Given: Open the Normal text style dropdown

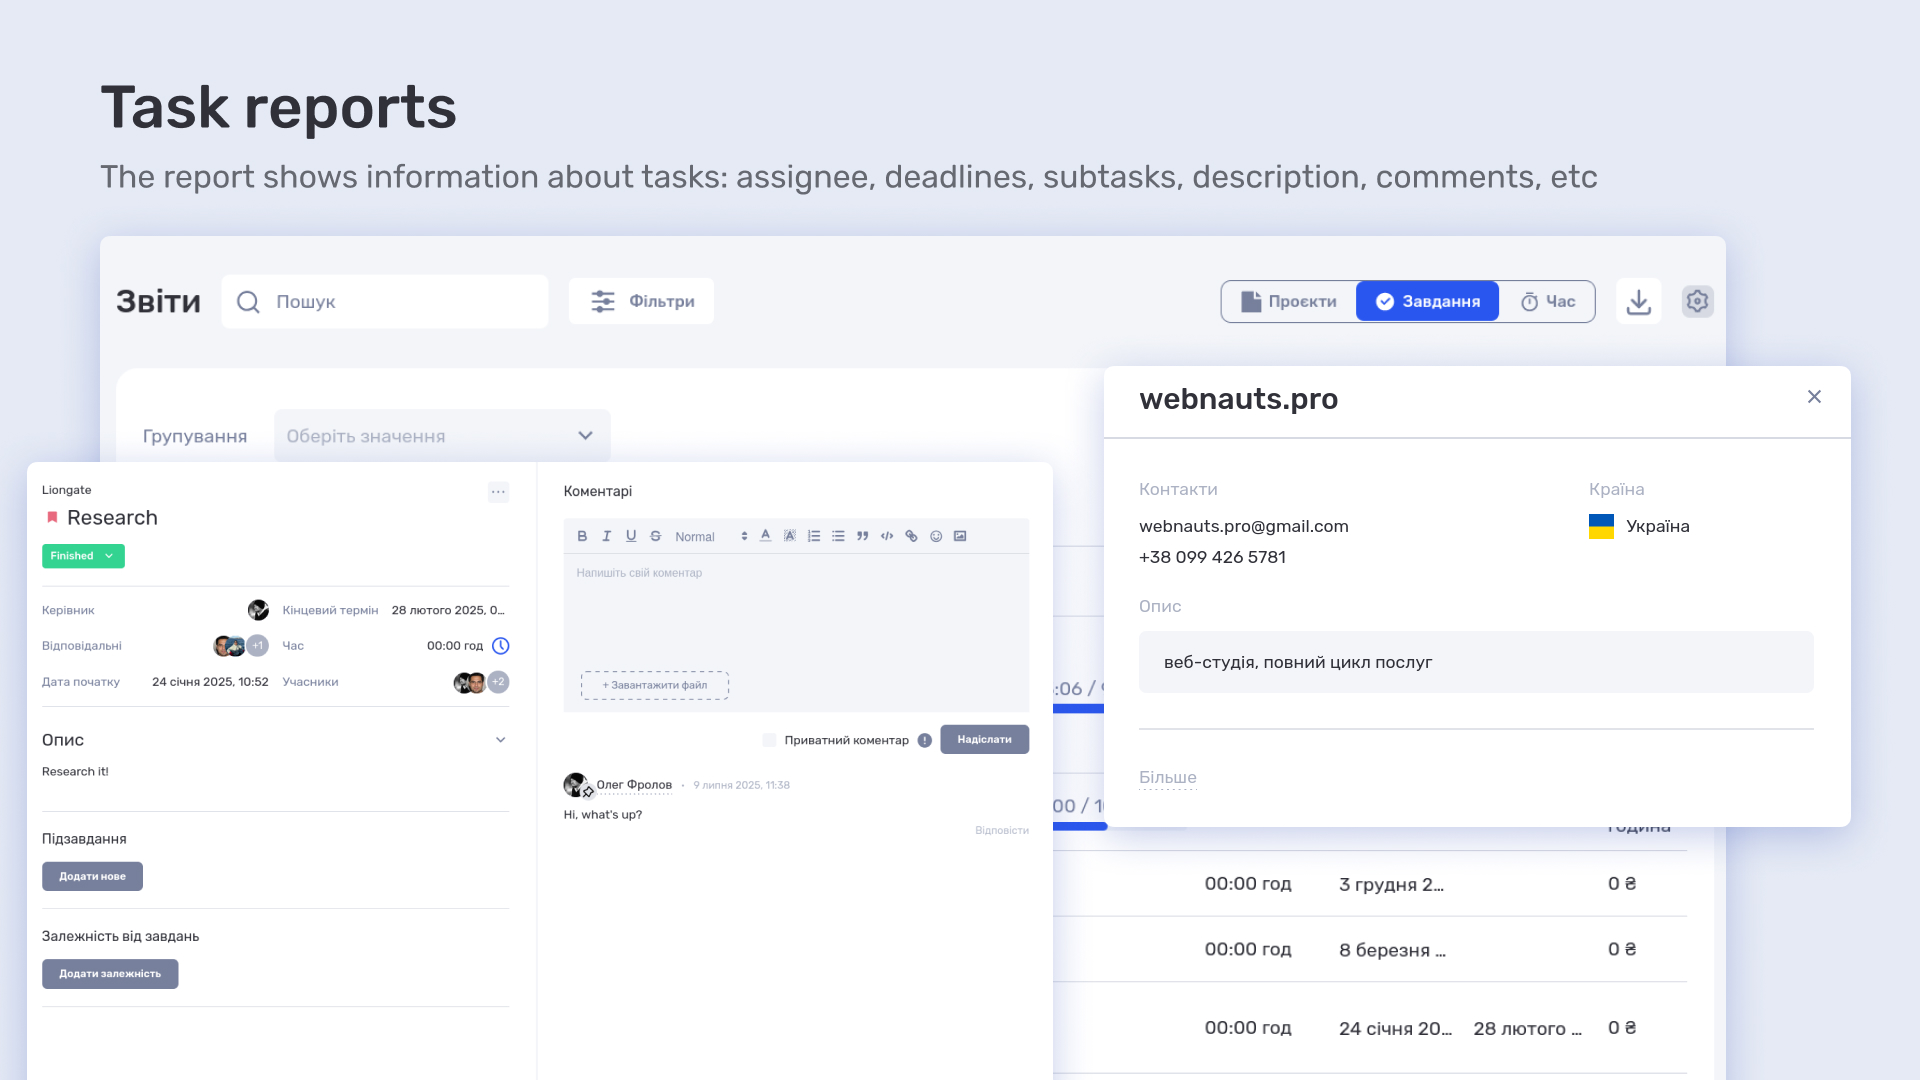Looking at the screenshot, I should point(711,537).
